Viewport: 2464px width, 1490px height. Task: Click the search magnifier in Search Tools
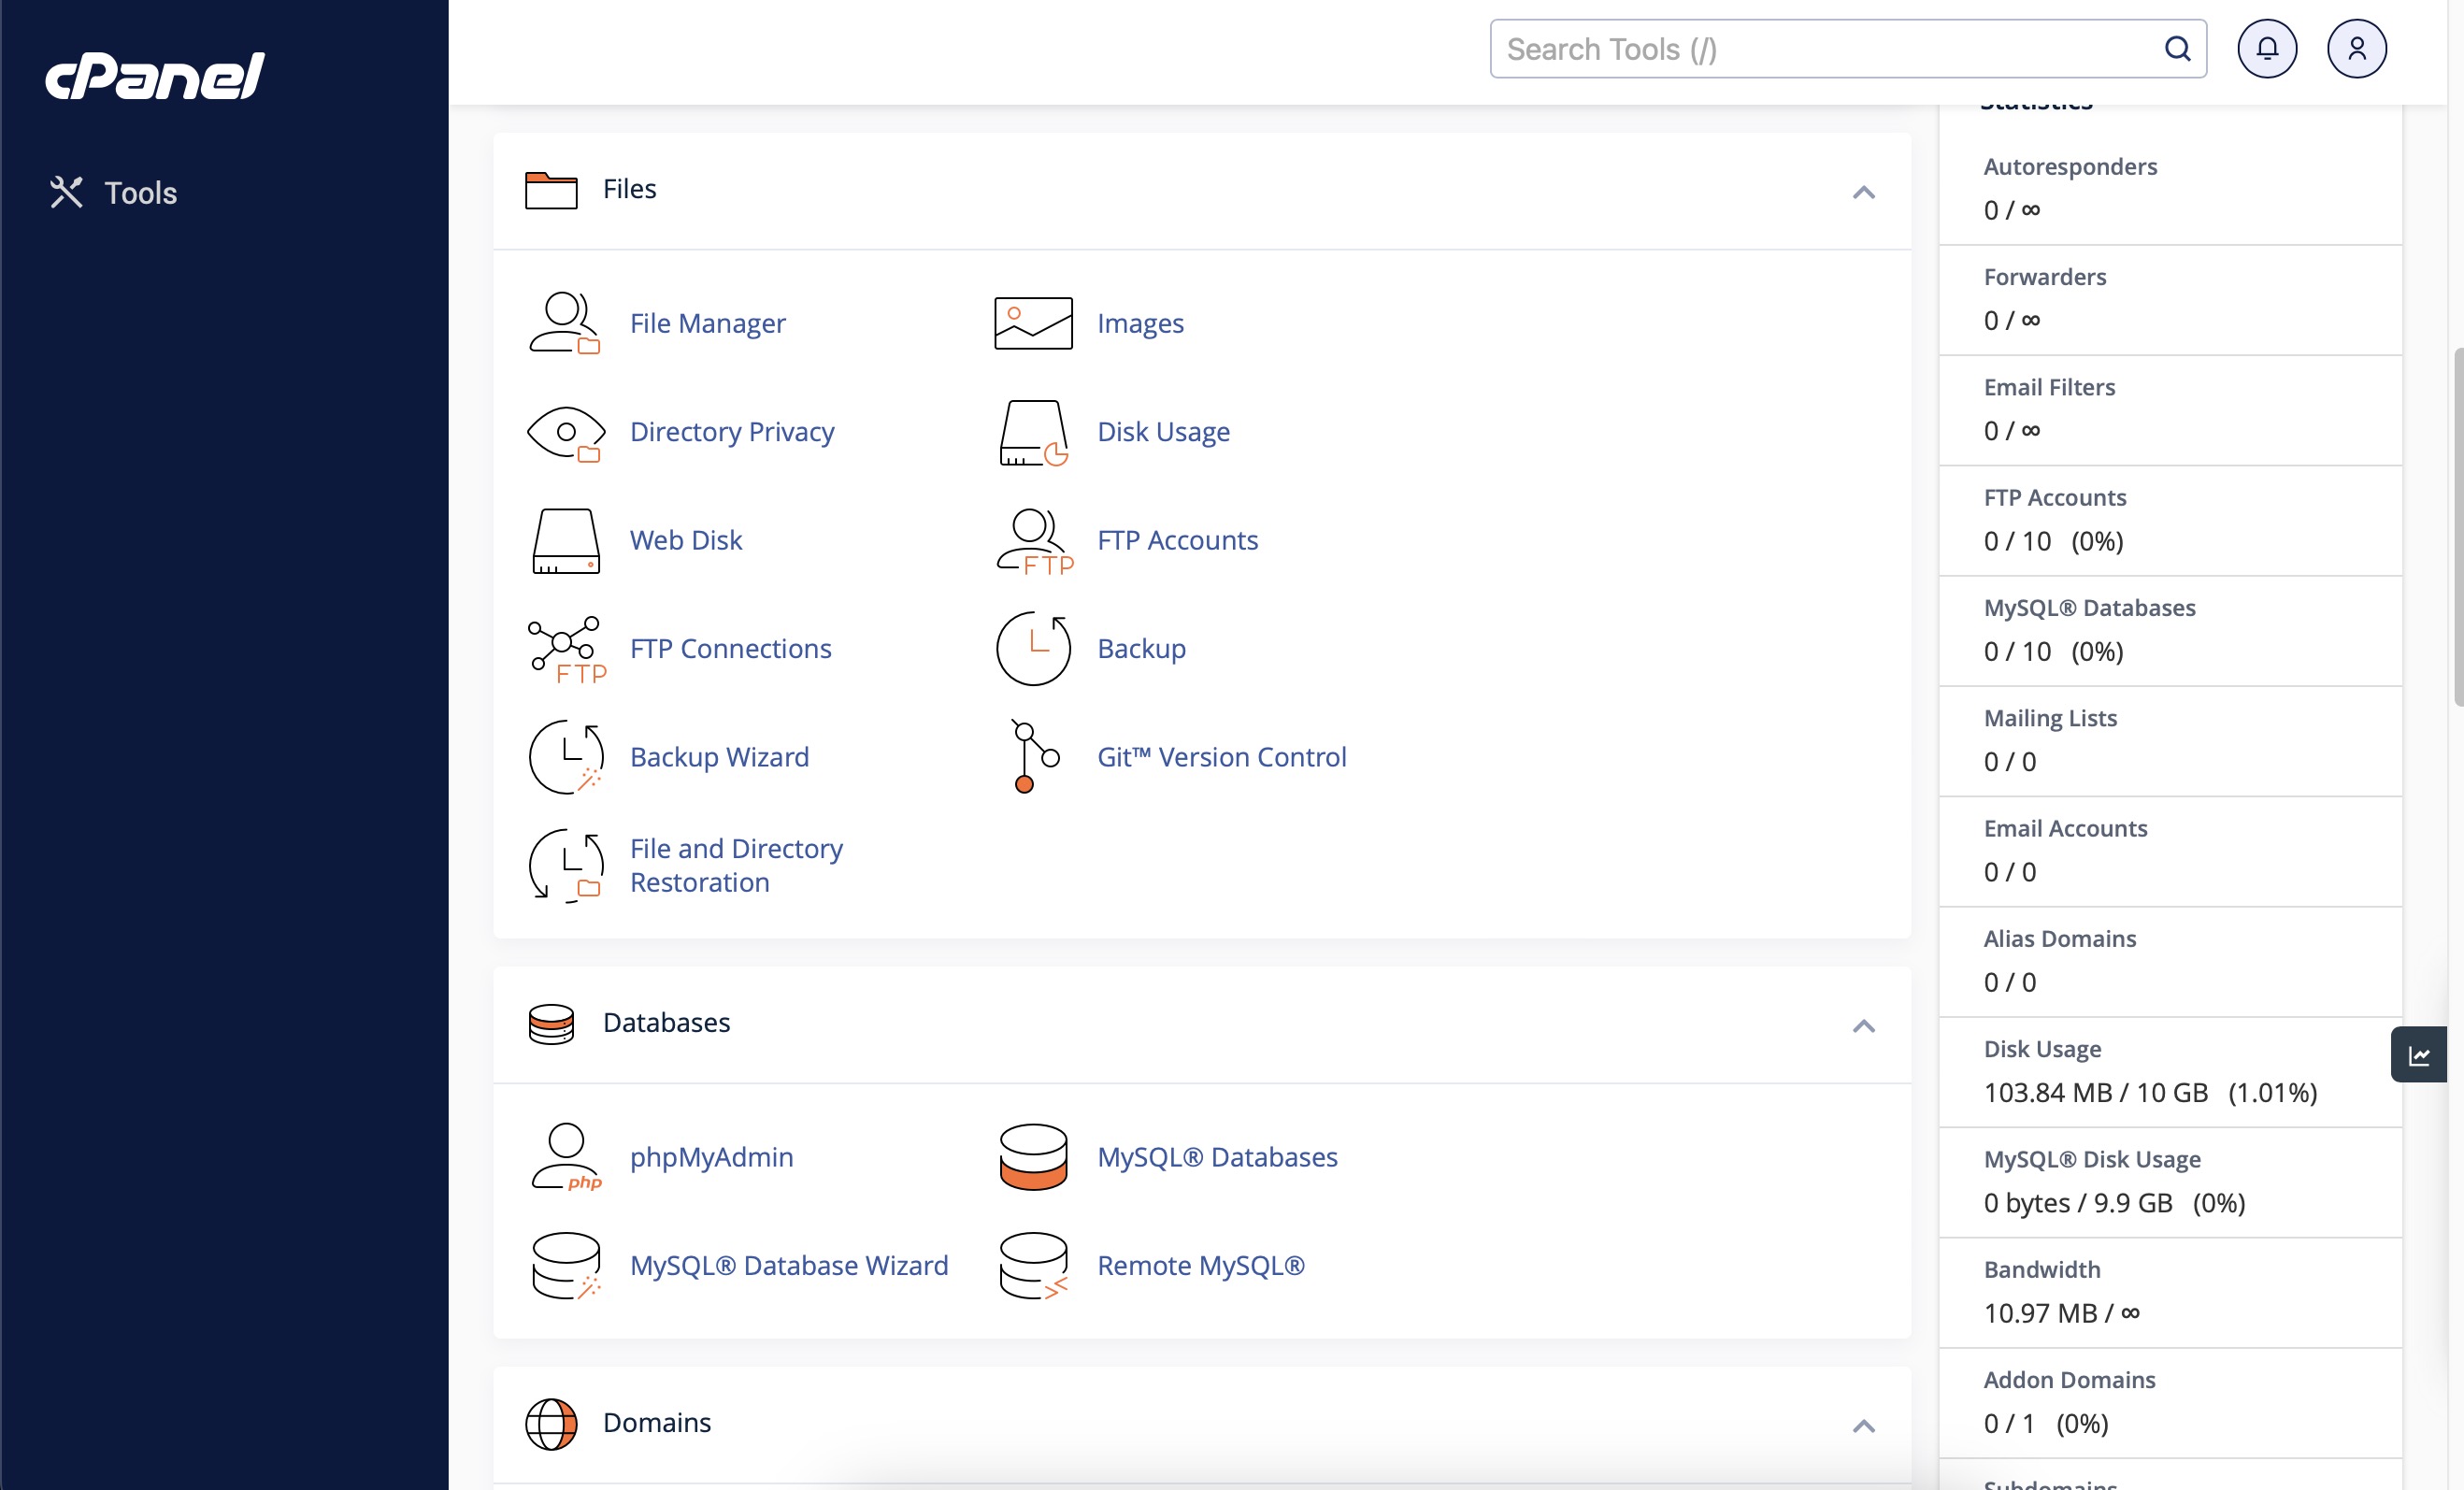click(x=2177, y=48)
